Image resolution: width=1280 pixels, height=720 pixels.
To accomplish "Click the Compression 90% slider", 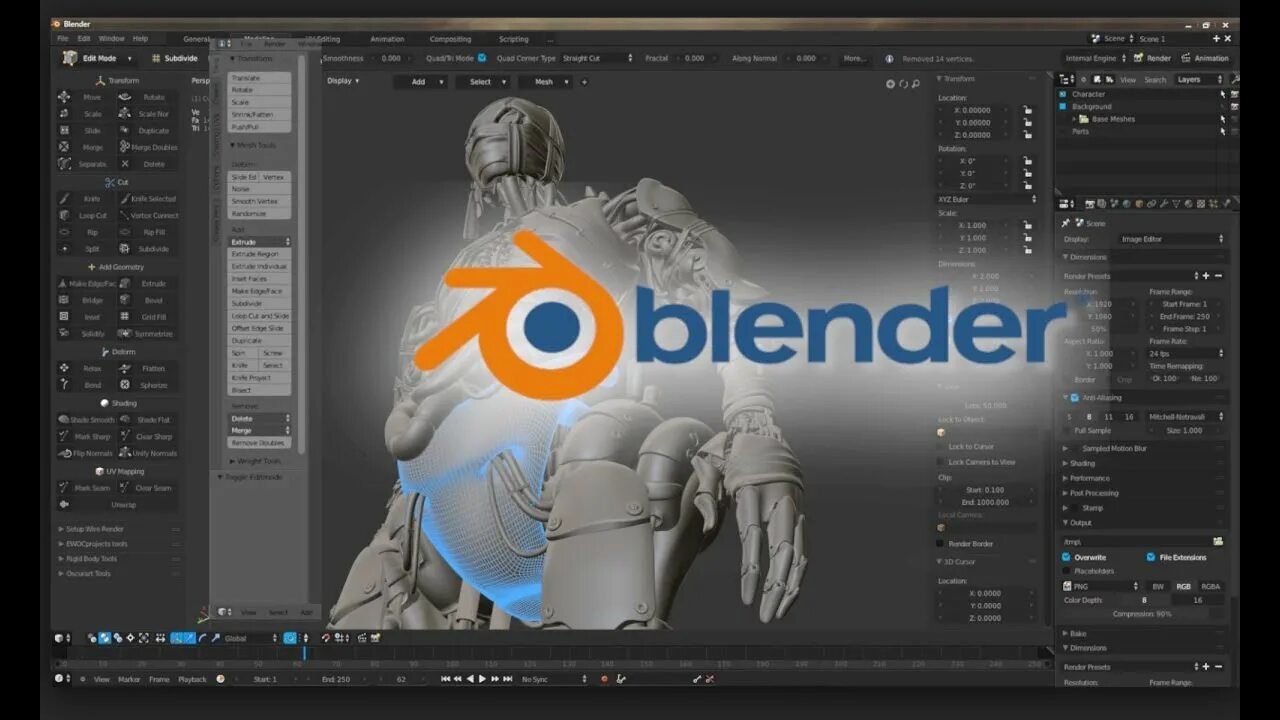I will click(x=1142, y=614).
